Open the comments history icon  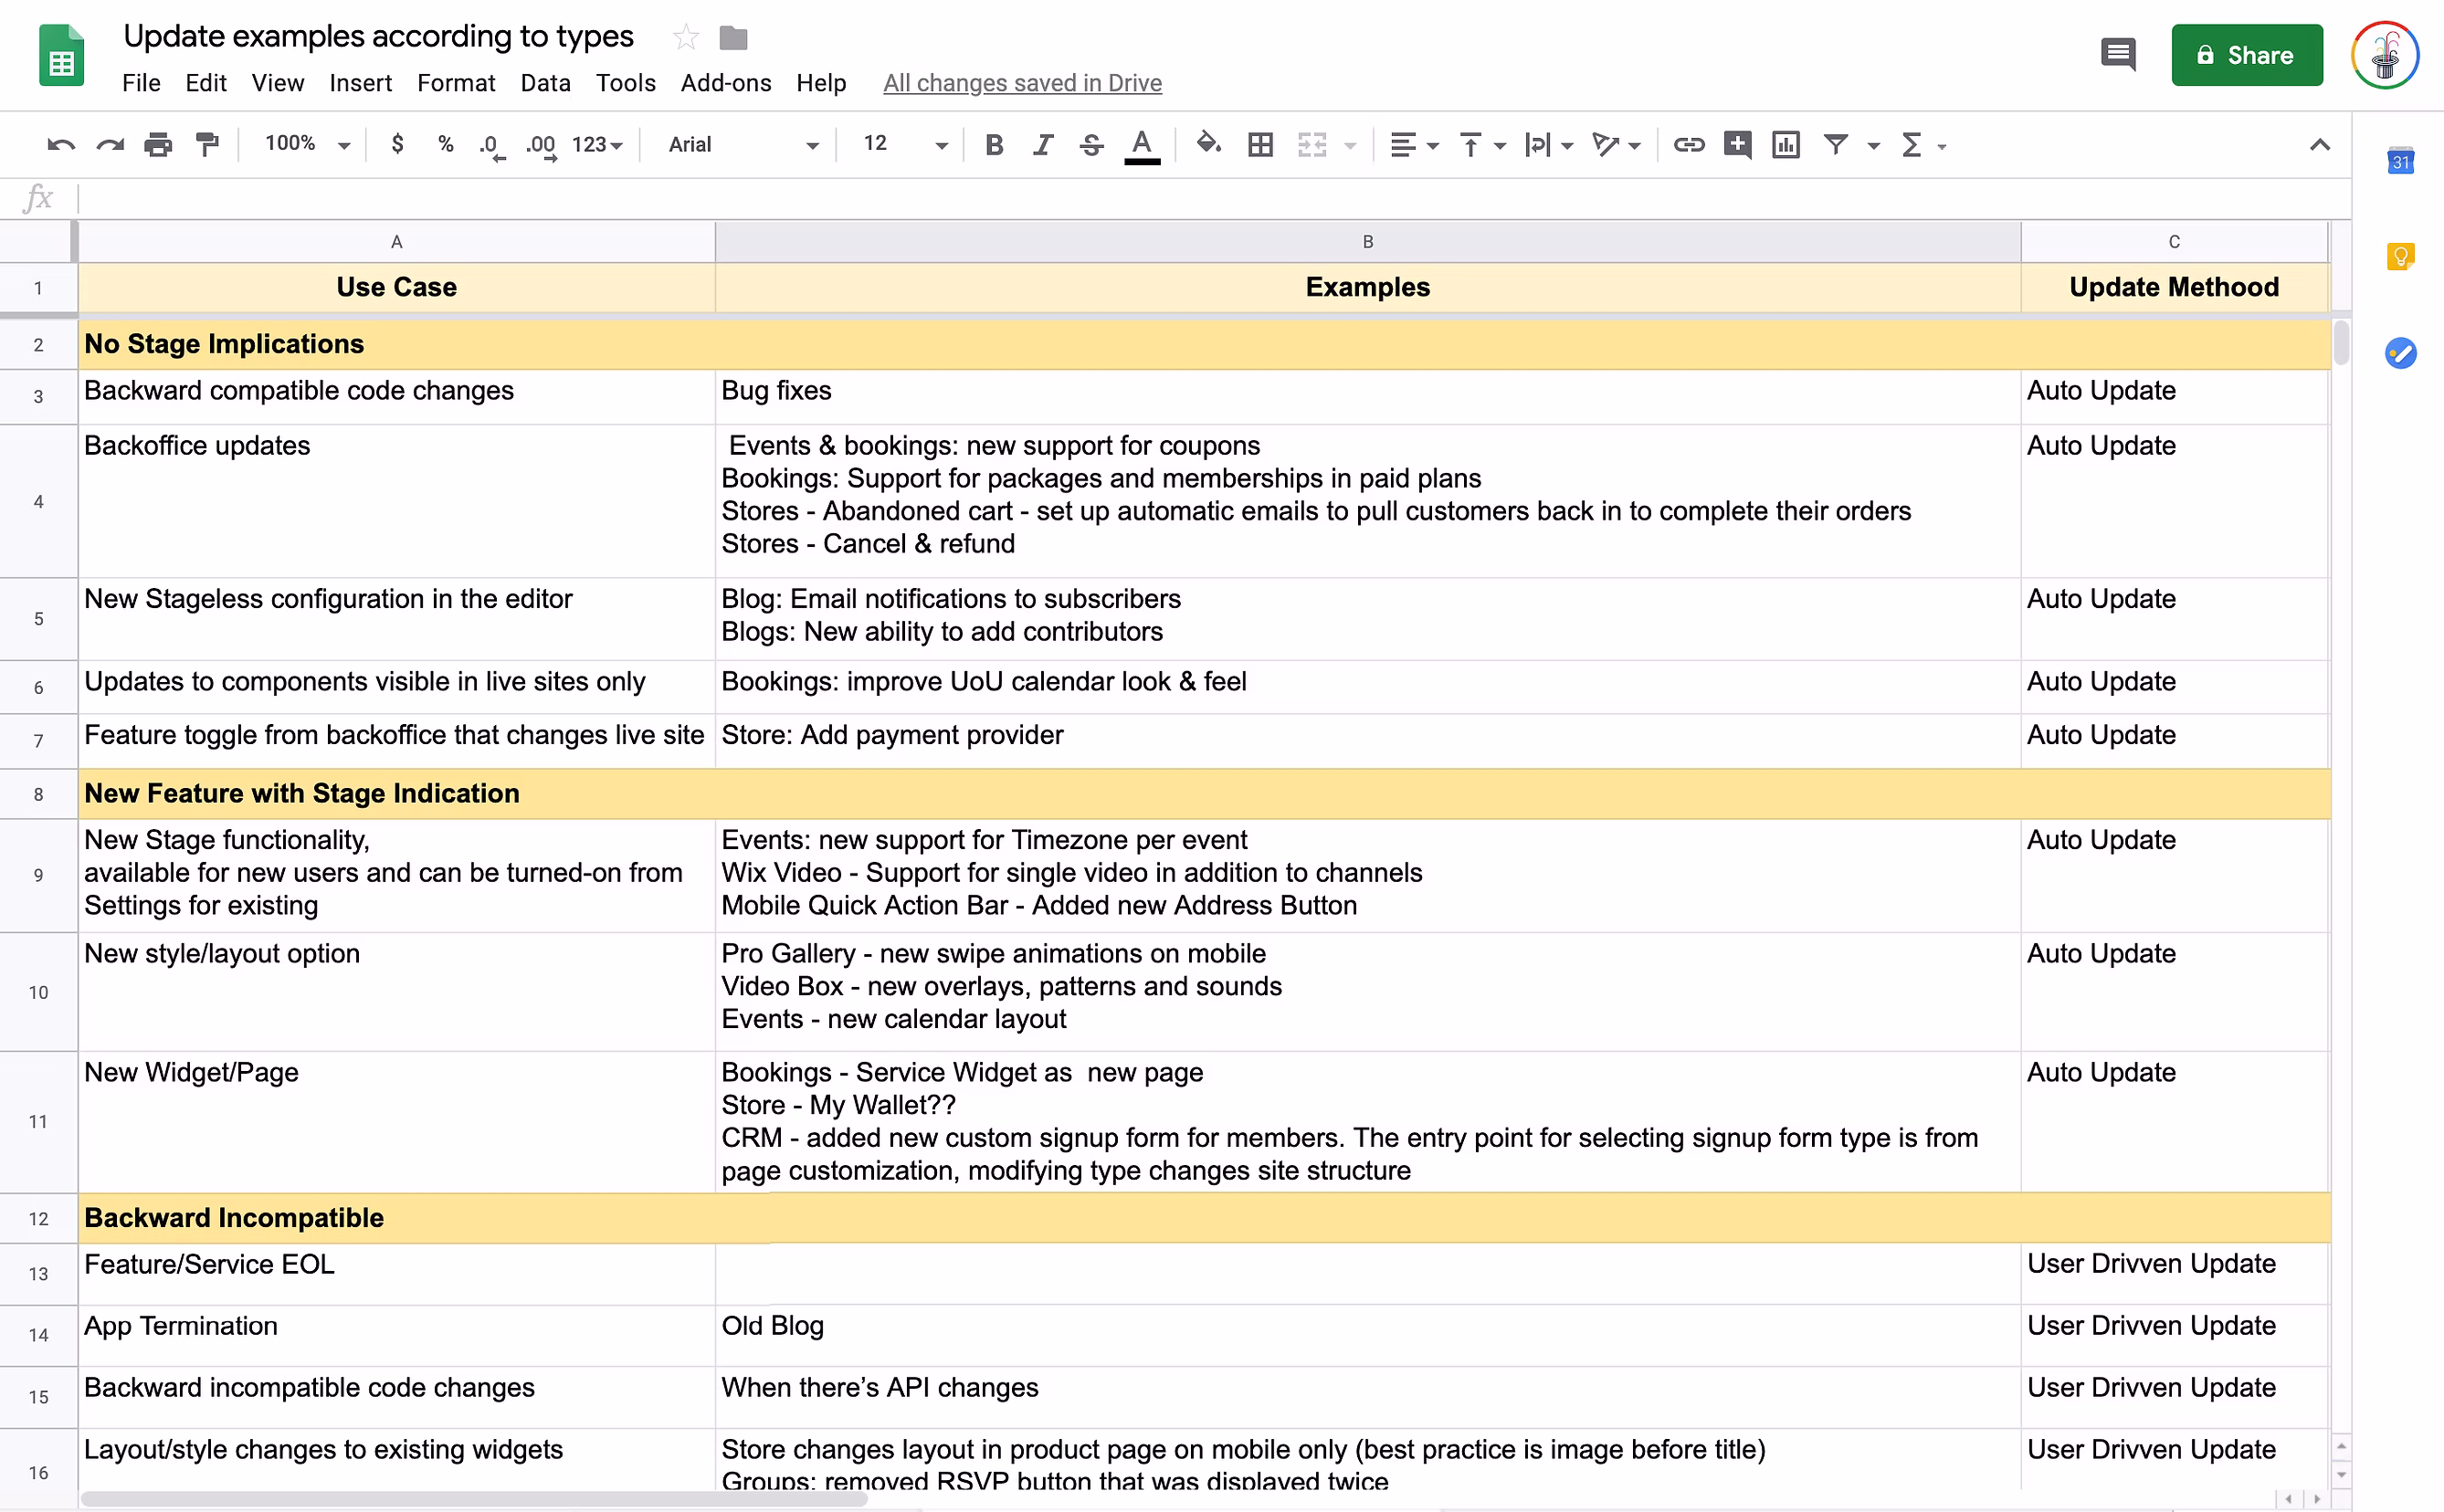coord(2118,55)
